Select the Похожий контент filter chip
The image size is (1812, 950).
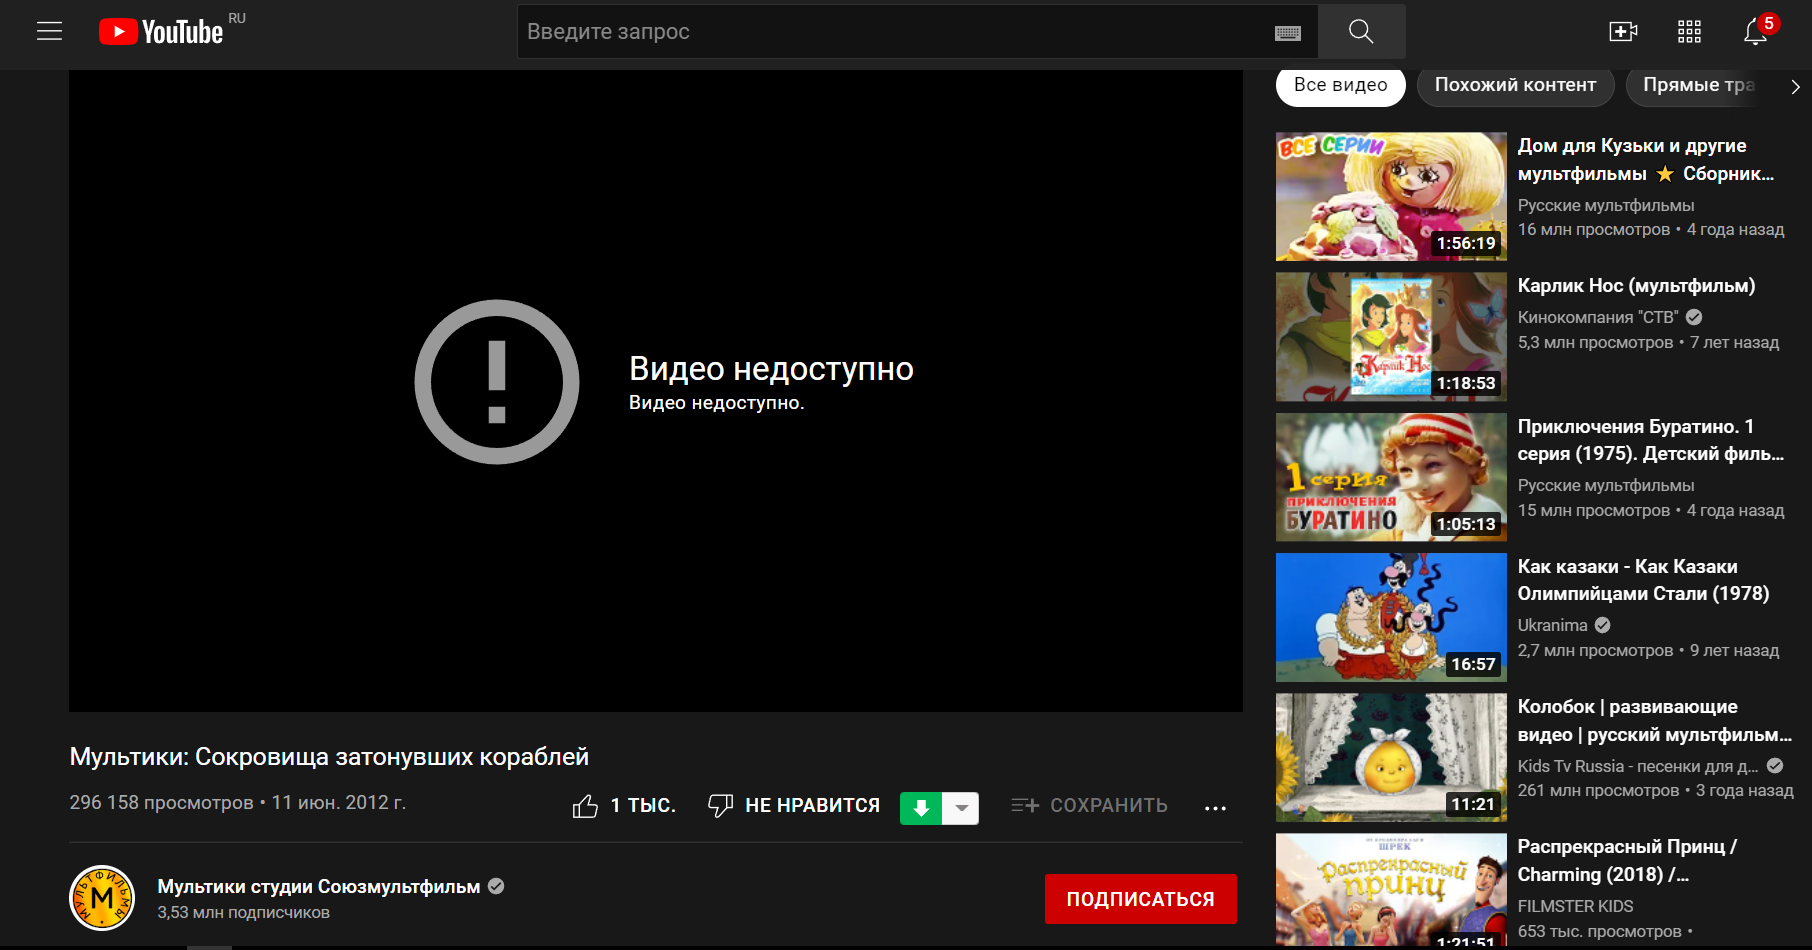coord(1515,86)
